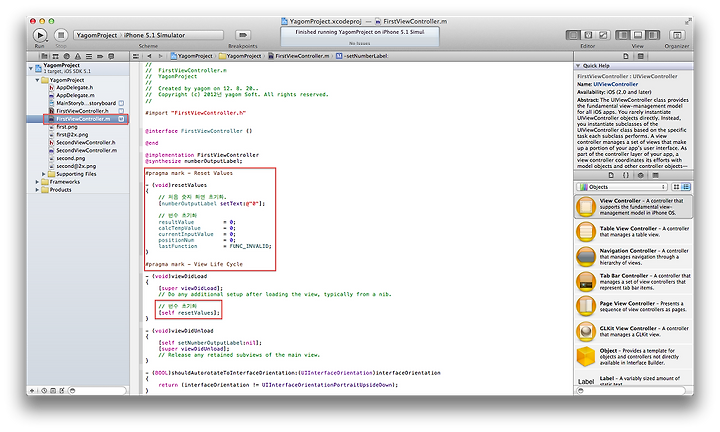Select Table View Controller in object library
720x432 pixels.
(x=633, y=232)
